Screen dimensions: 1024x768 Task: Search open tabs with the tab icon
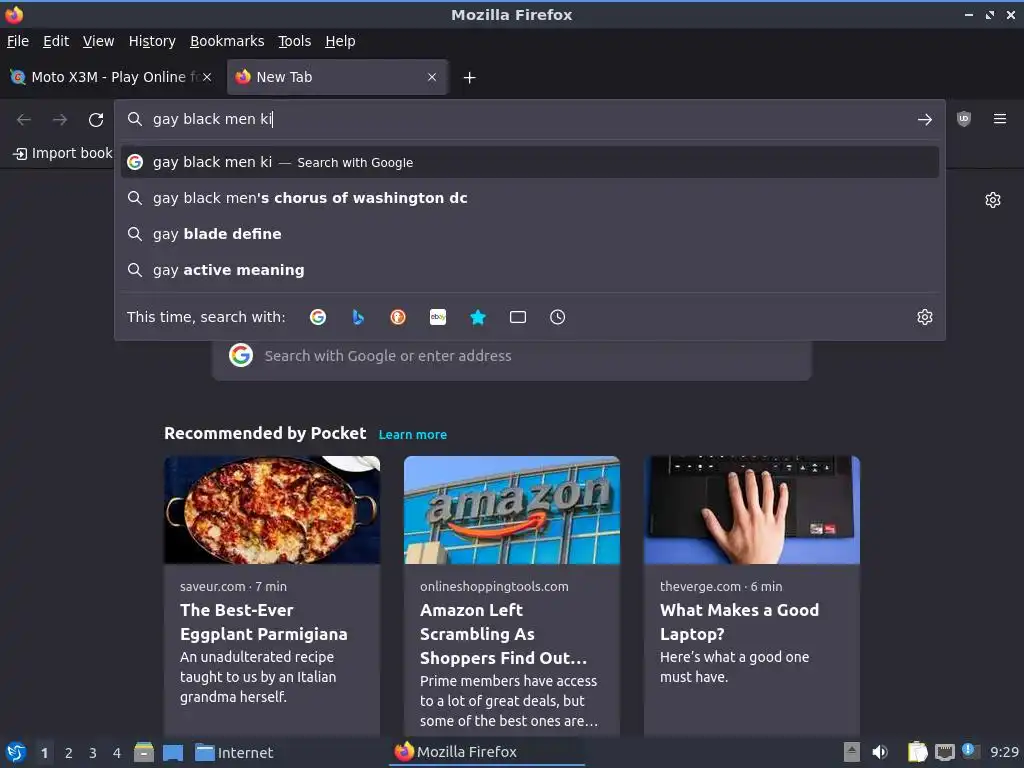[517, 317]
